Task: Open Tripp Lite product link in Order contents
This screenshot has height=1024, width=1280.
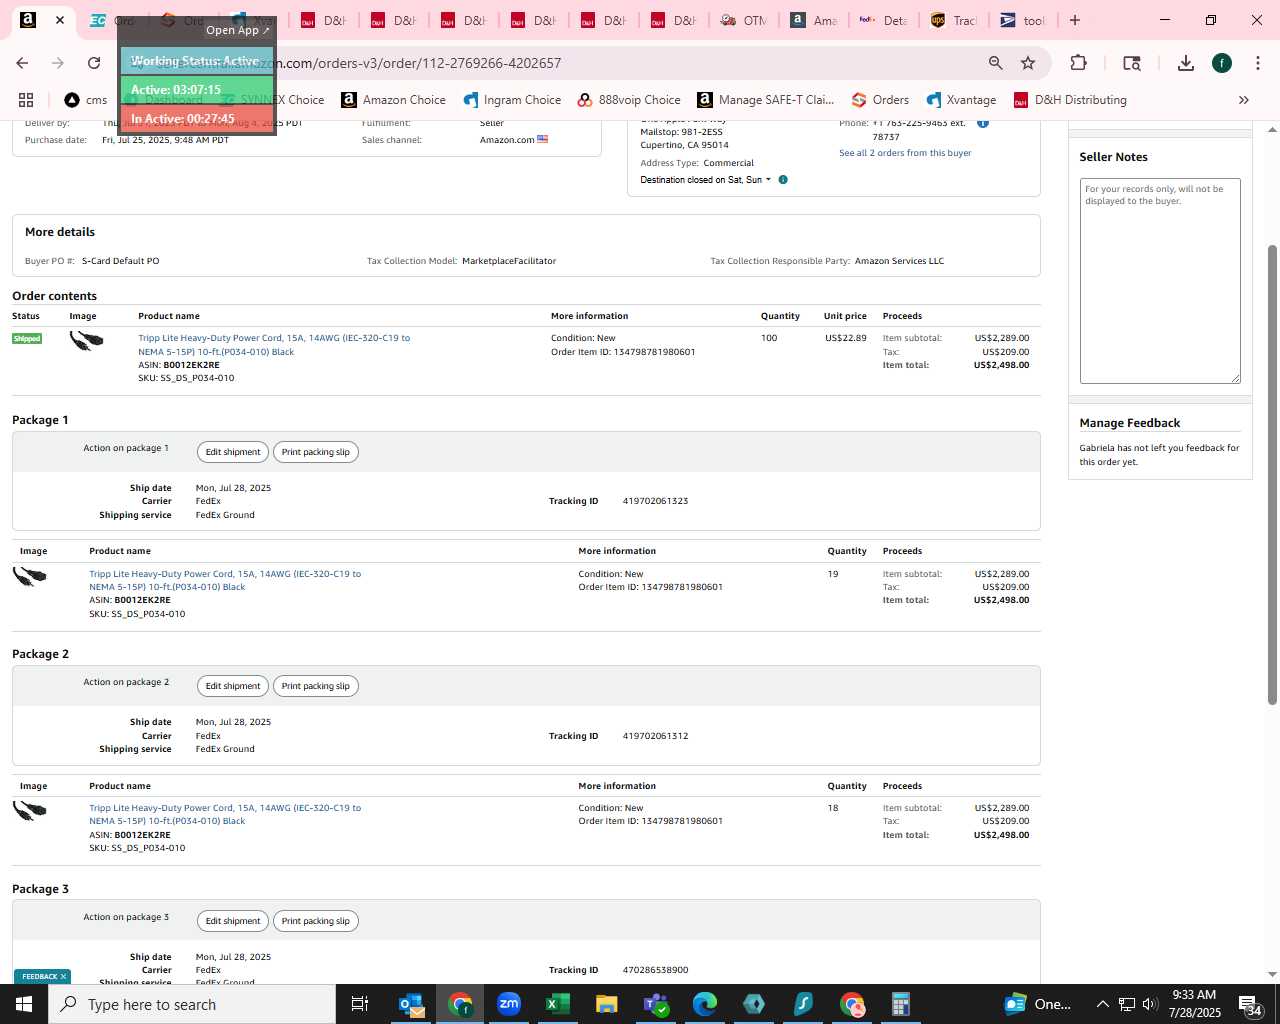Action: click(274, 345)
